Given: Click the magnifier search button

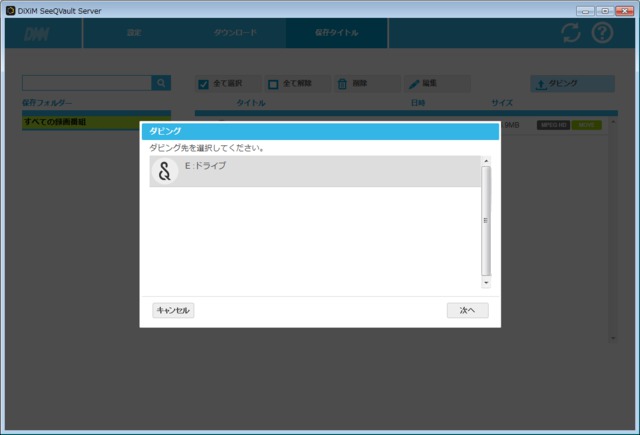Looking at the screenshot, I should [x=161, y=83].
